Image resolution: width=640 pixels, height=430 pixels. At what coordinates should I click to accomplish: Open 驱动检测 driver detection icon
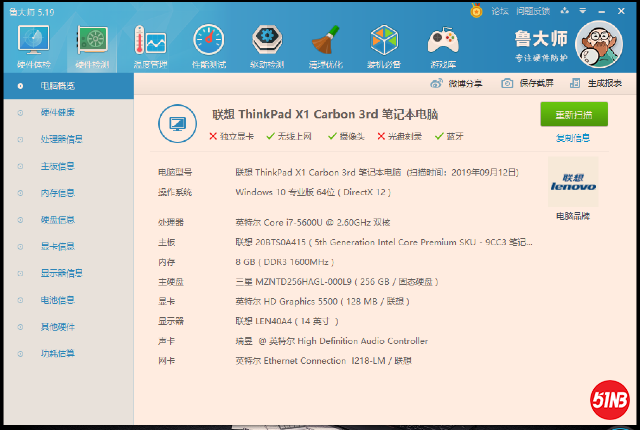tap(266, 44)
